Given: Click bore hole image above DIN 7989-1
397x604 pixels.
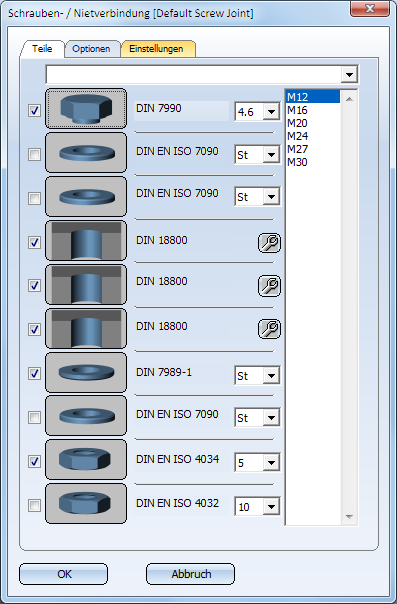Looking at the screenshot, I should coord(86,328).
